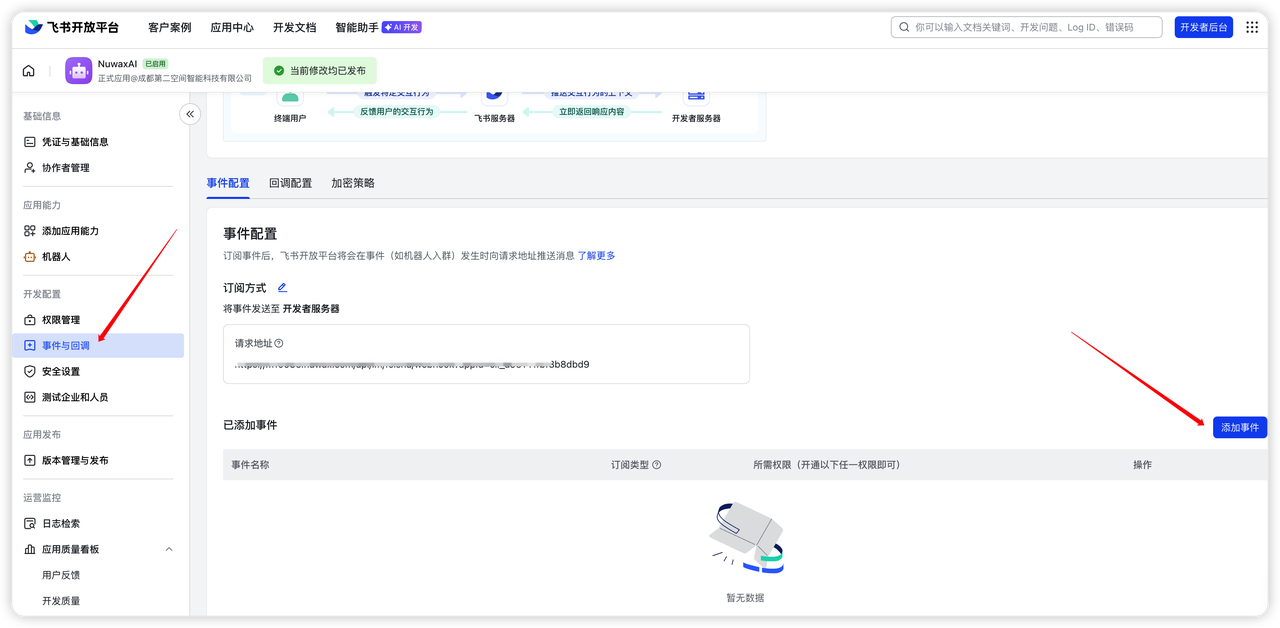The height and width of the screenshot is (628, 1280).
Task: Click the 安全设置 shield icon
Action: pyautogui.click(x=30, y=371)
